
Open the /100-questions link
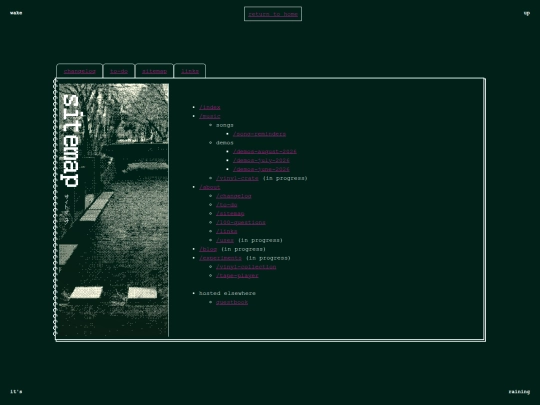click(x=241, y=223)
